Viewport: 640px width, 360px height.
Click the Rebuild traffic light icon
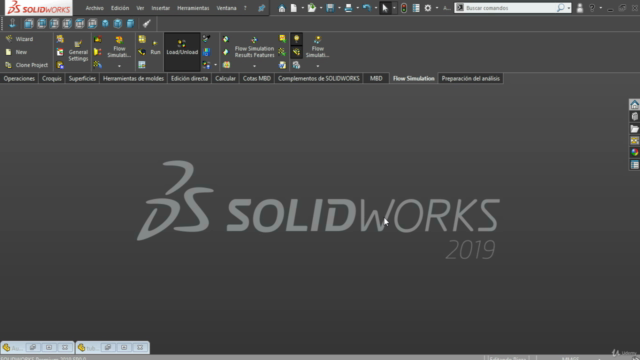[x=404, y=8]
